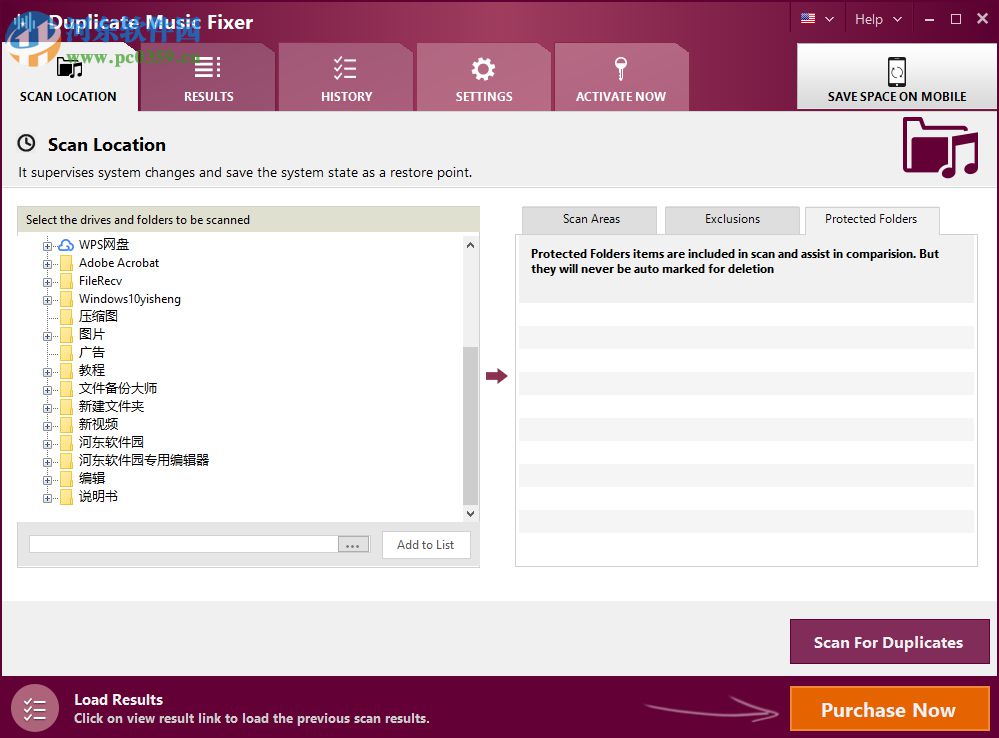999x738 pixels.
Task: Click the folder path input field
Action: tap(183, 544)
